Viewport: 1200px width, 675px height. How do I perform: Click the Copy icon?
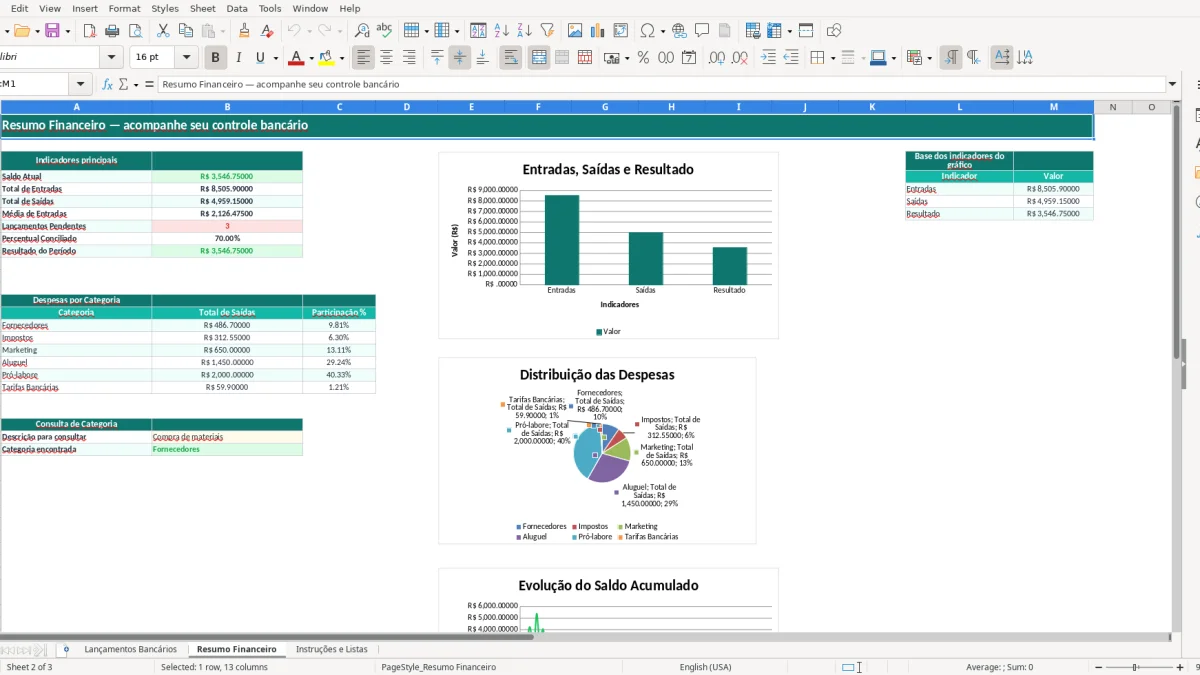point(185,31)
